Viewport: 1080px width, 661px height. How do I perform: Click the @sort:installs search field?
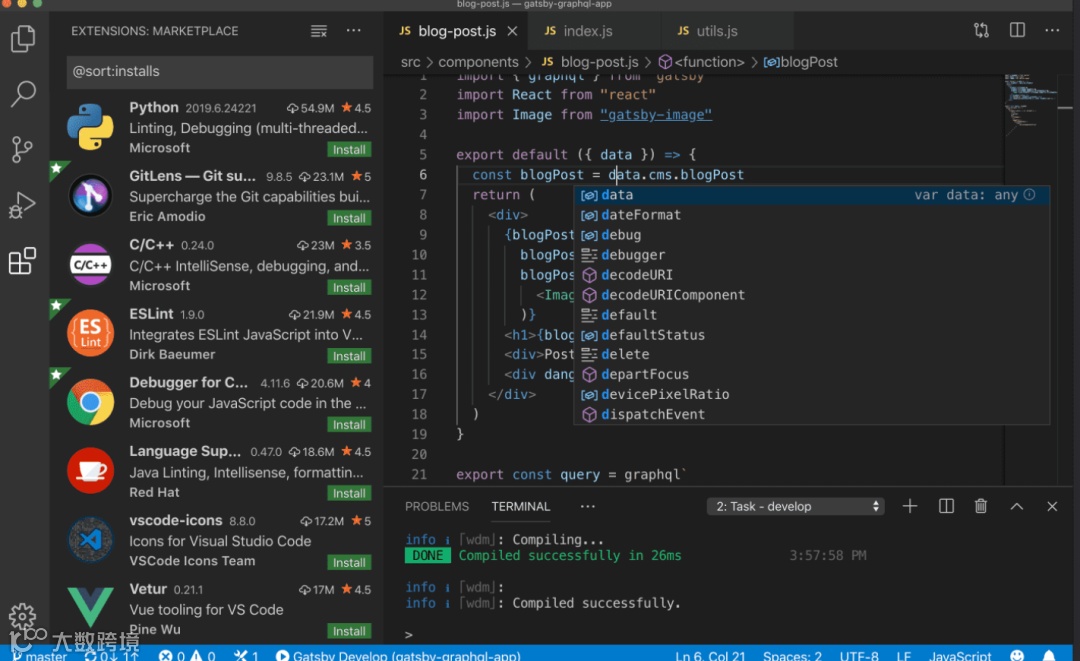pyautogui.click(x=220, y=72)
